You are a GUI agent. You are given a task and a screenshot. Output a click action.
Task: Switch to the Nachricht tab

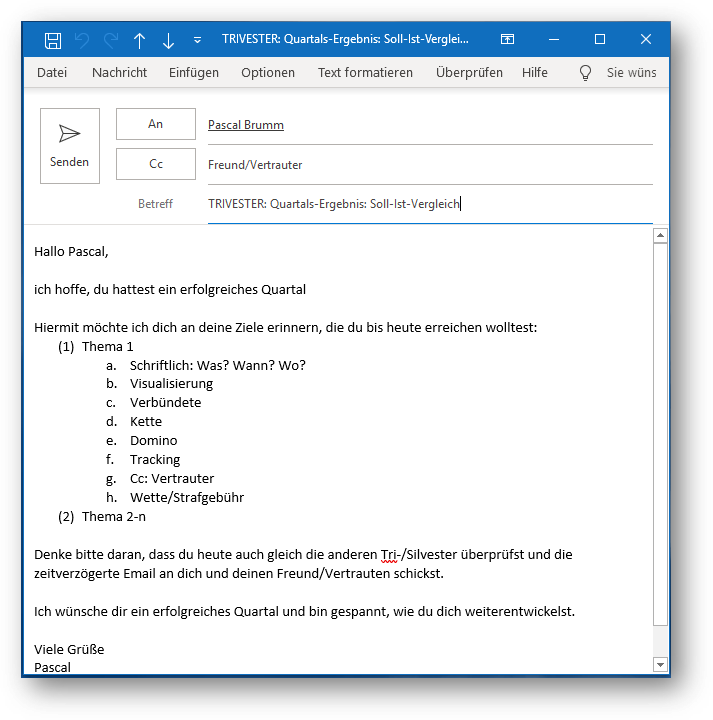point(119,73)
